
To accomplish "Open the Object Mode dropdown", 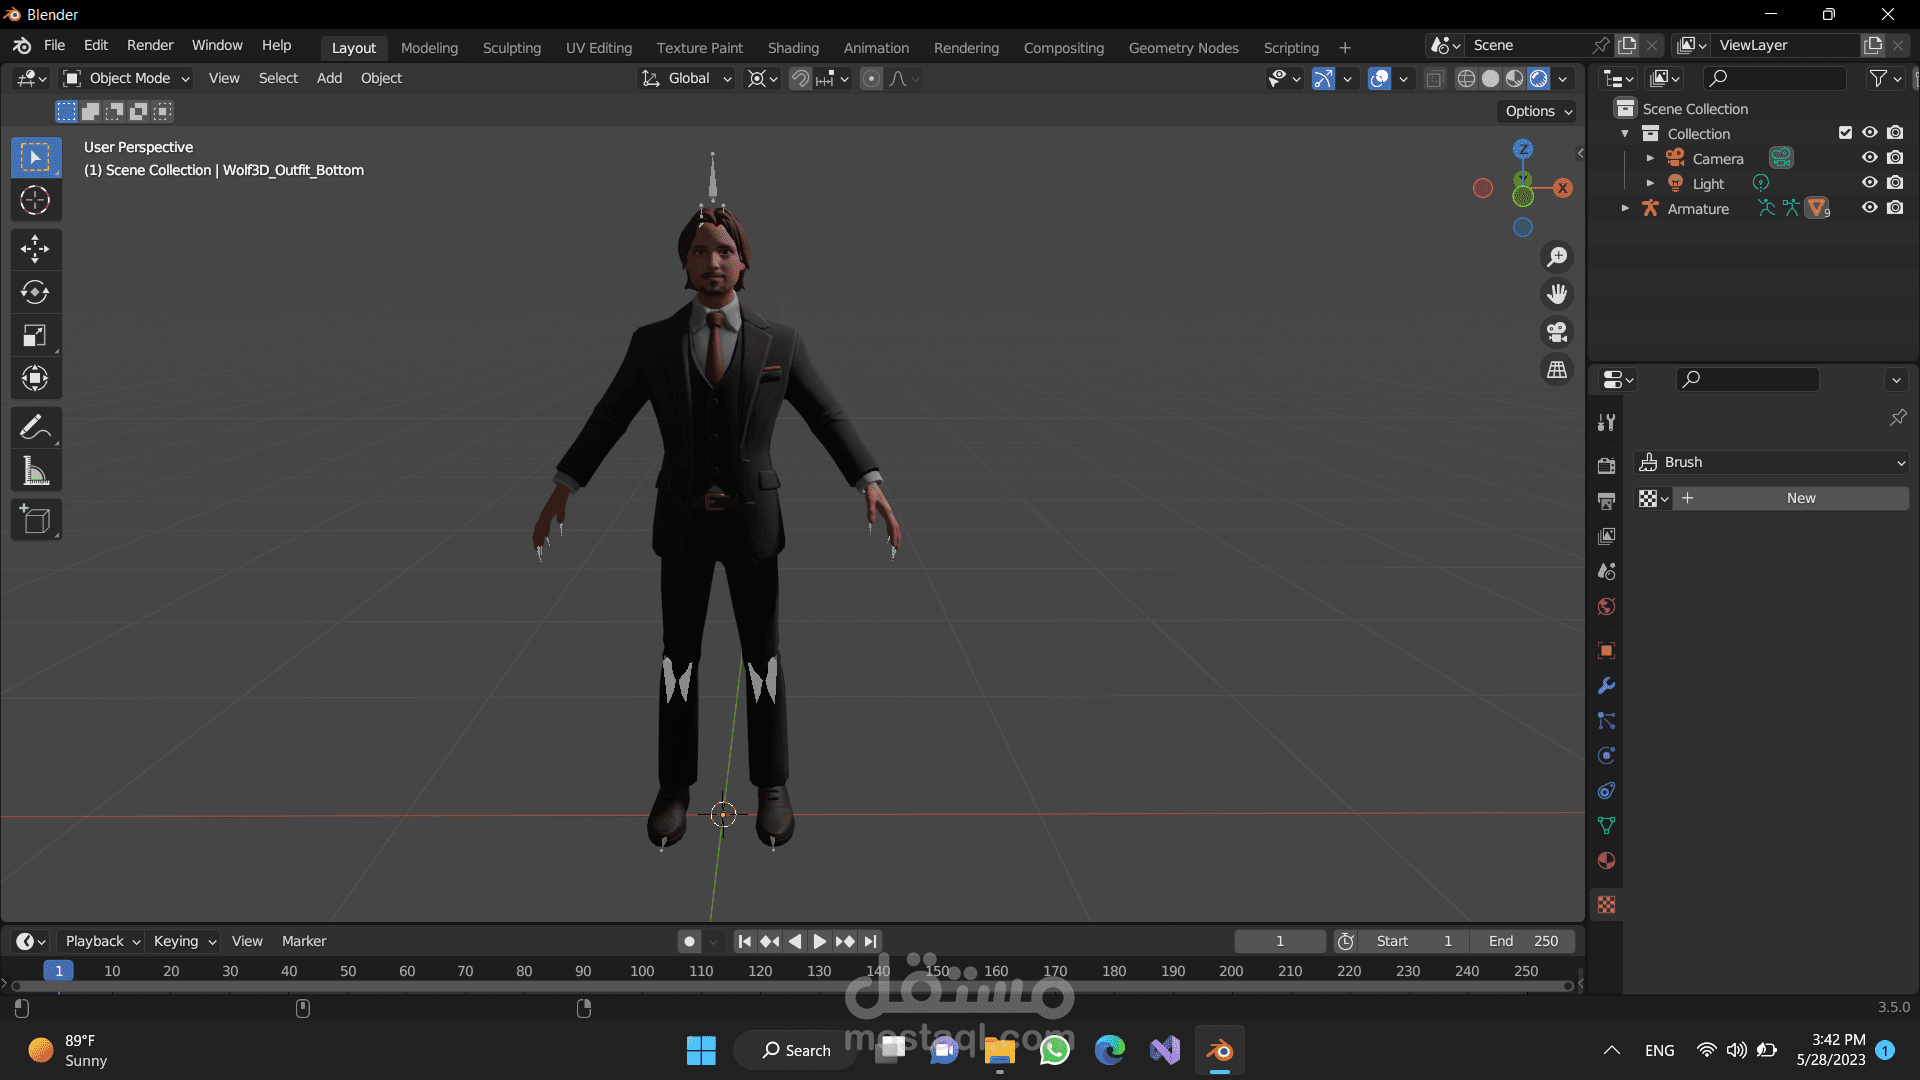I will click(126, 78).
